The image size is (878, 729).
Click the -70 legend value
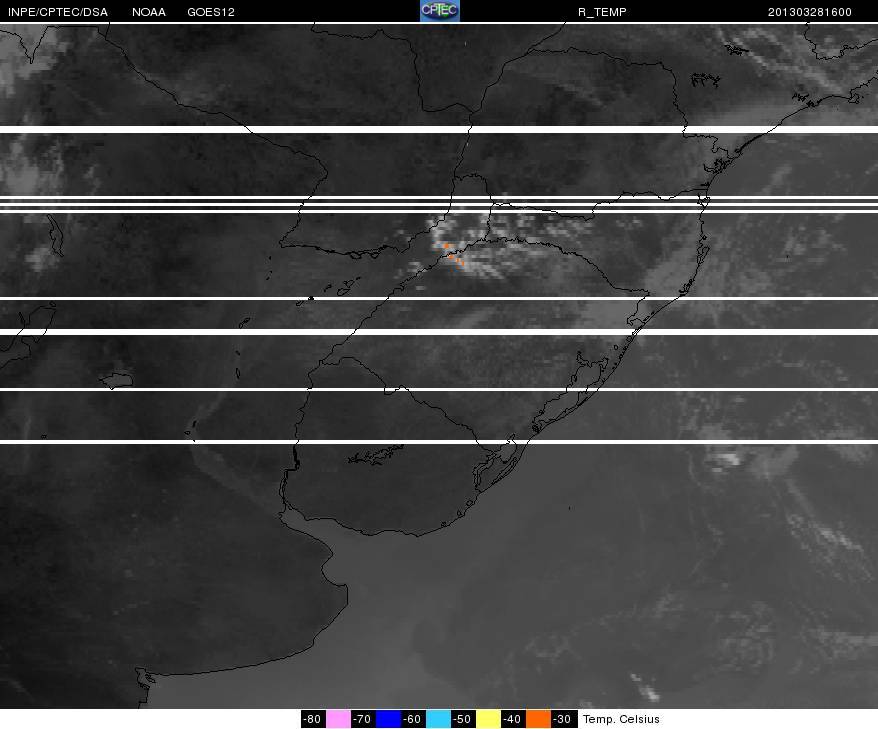pyautogui.click(x=362, y=719)
